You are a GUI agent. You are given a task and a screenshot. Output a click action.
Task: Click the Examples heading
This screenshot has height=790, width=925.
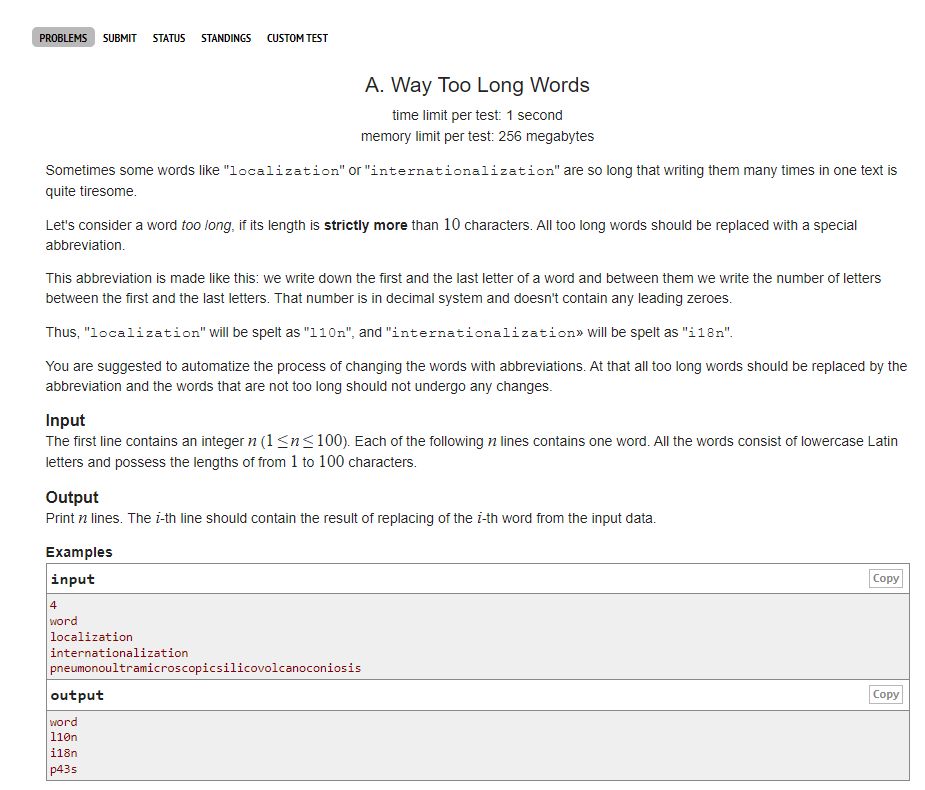[x=78, y=551]
